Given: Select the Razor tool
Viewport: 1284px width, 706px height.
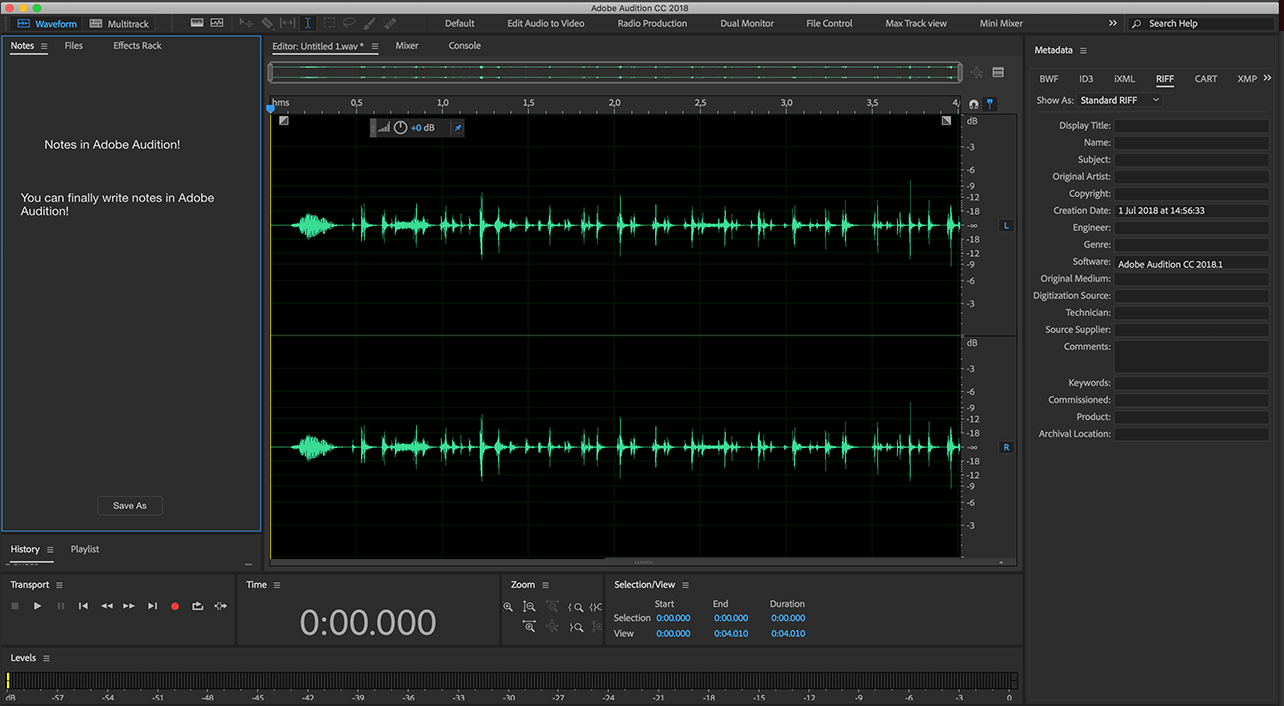Looking at the screenshot, I should click(x=267, y=23).
